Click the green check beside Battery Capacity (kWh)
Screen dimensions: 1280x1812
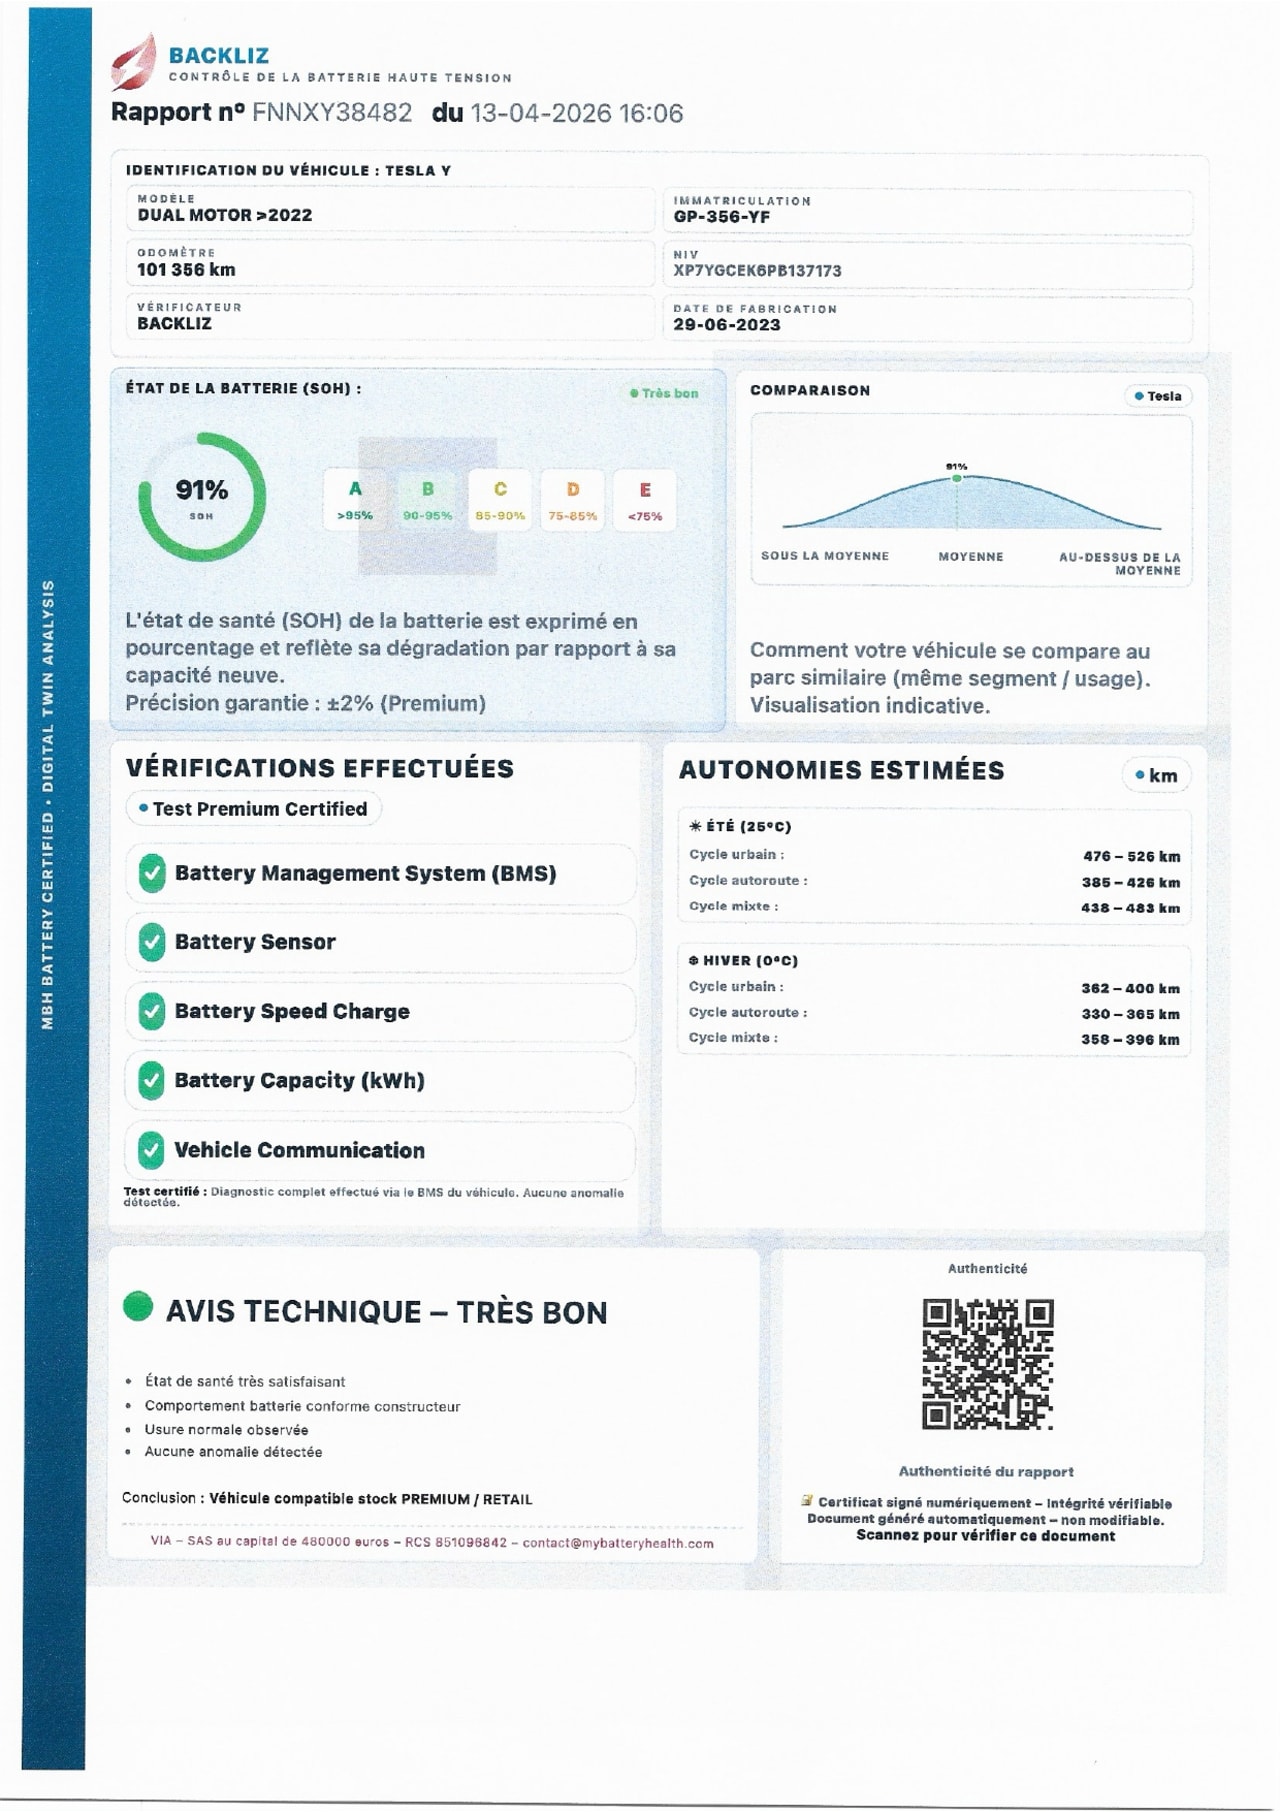[x=152, y=1080]
